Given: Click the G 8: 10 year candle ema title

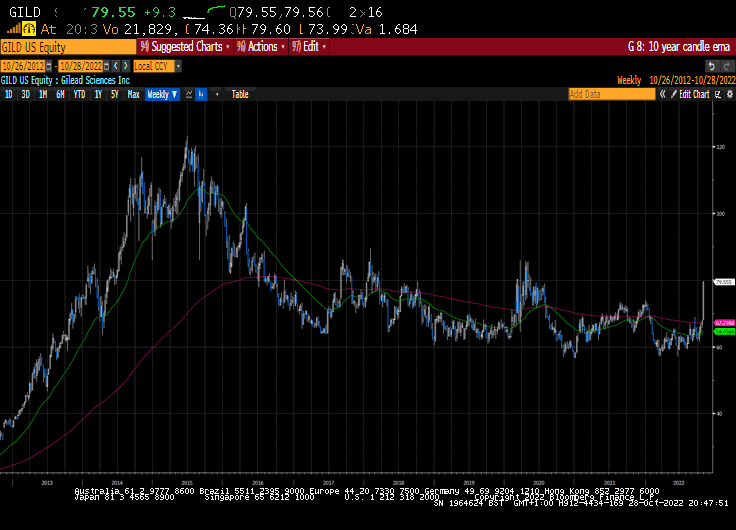Looking at the screenshot, I should (x=679, y=46).
